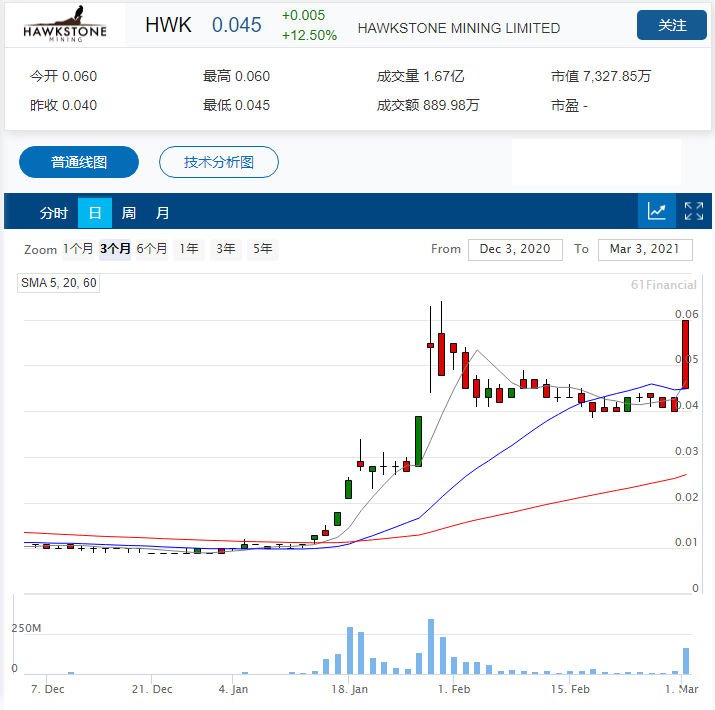Set zoom to 1个月
The image size is (715, 710).
pos(78,249)
